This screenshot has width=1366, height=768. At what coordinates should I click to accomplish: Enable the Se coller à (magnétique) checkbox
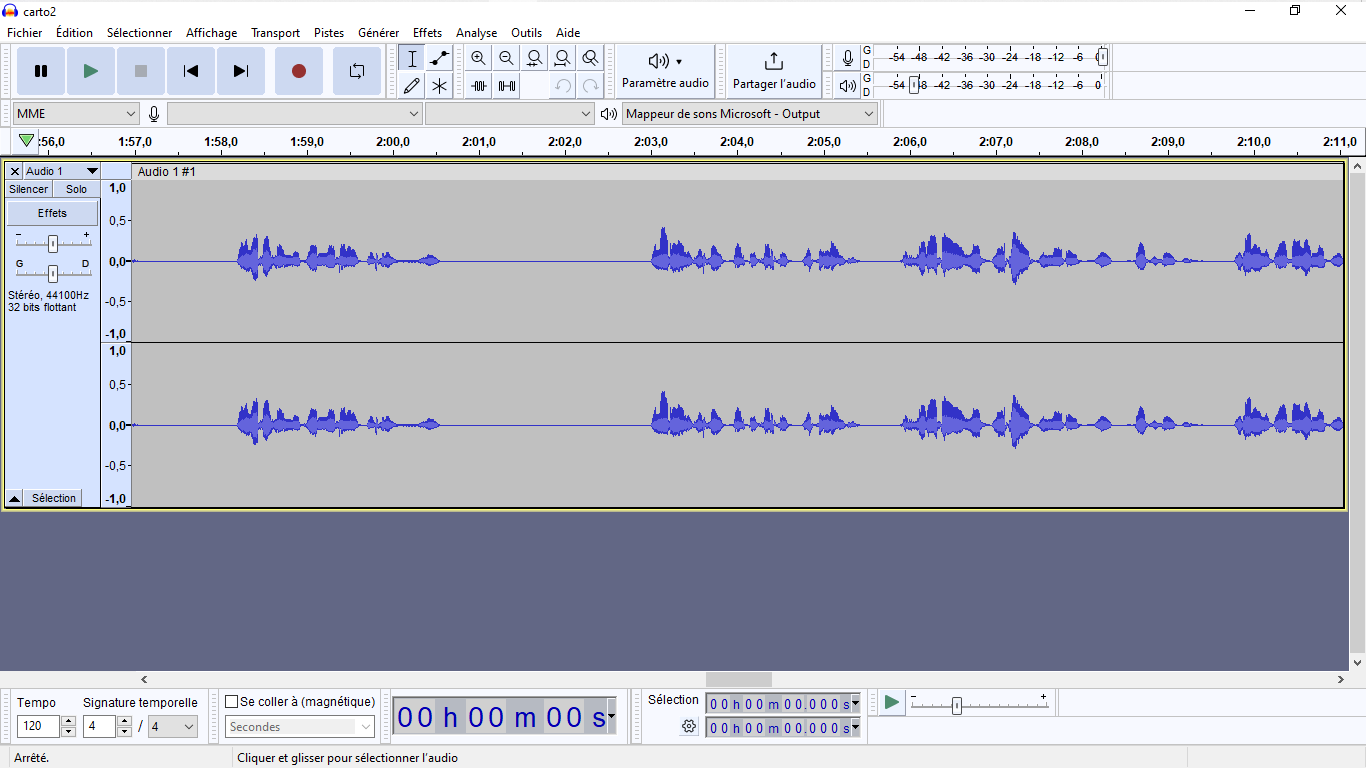pos(232,702)
